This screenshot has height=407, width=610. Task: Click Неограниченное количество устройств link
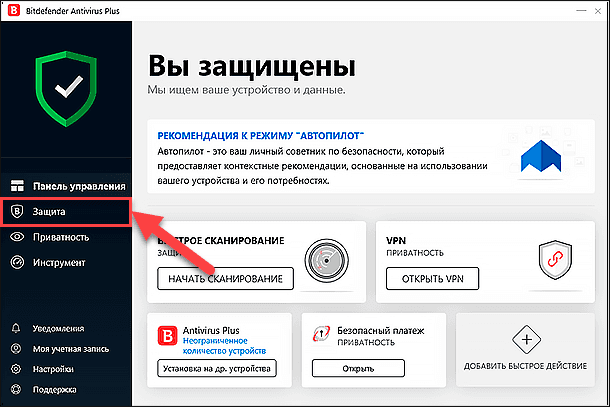(224, 346)
